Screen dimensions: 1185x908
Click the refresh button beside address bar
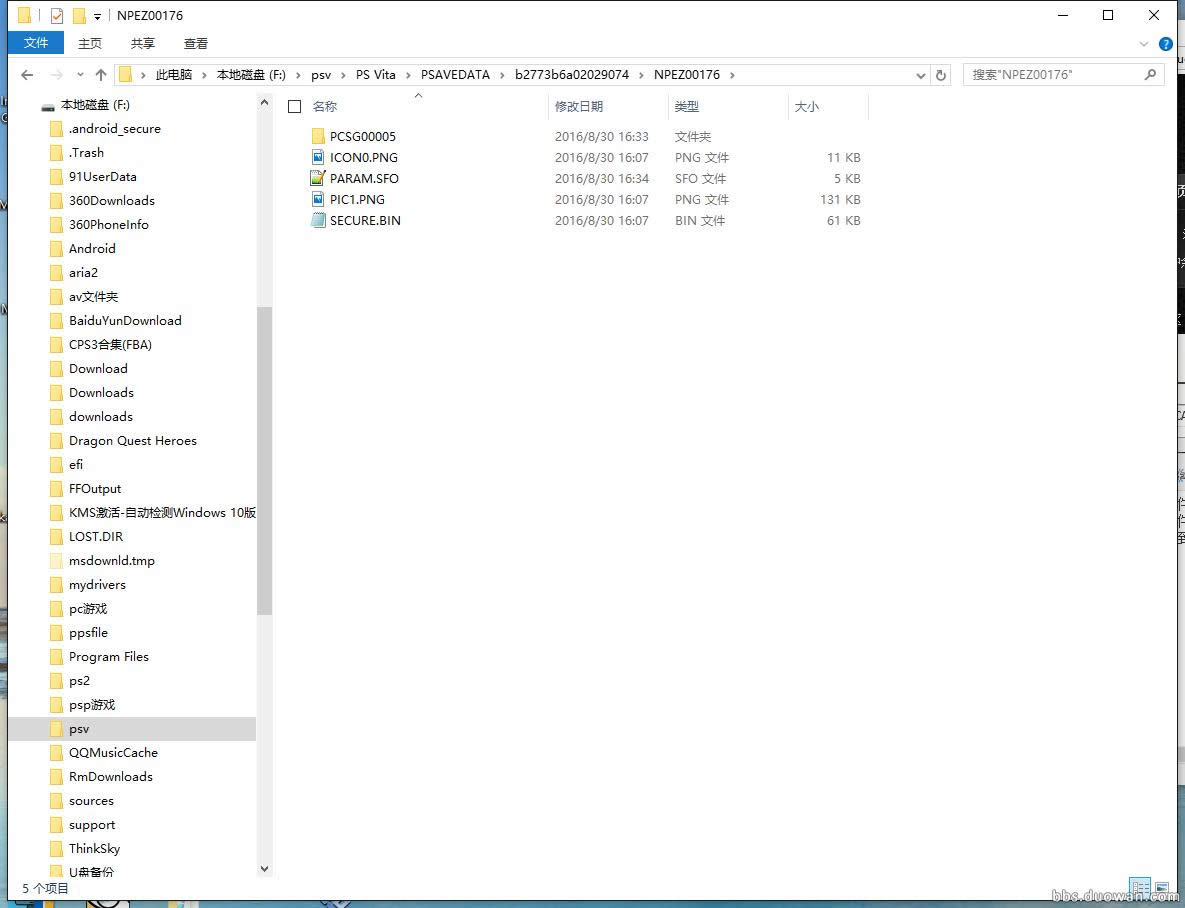click(x=941, y=75)
